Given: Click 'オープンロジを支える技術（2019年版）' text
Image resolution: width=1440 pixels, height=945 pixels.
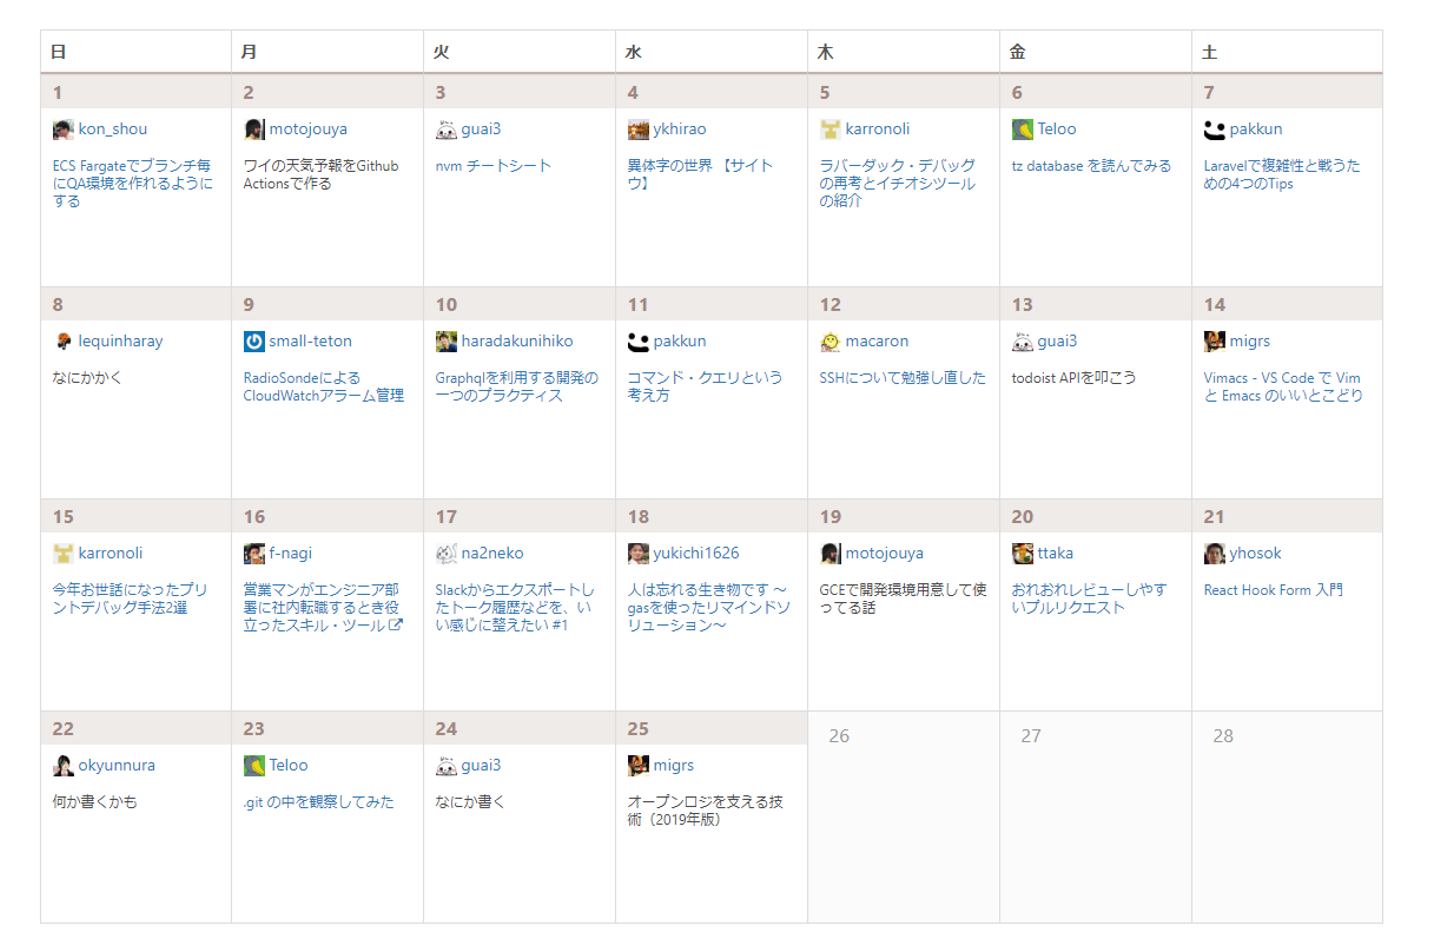Looking at the screenshot, I should tap(705, 810).
